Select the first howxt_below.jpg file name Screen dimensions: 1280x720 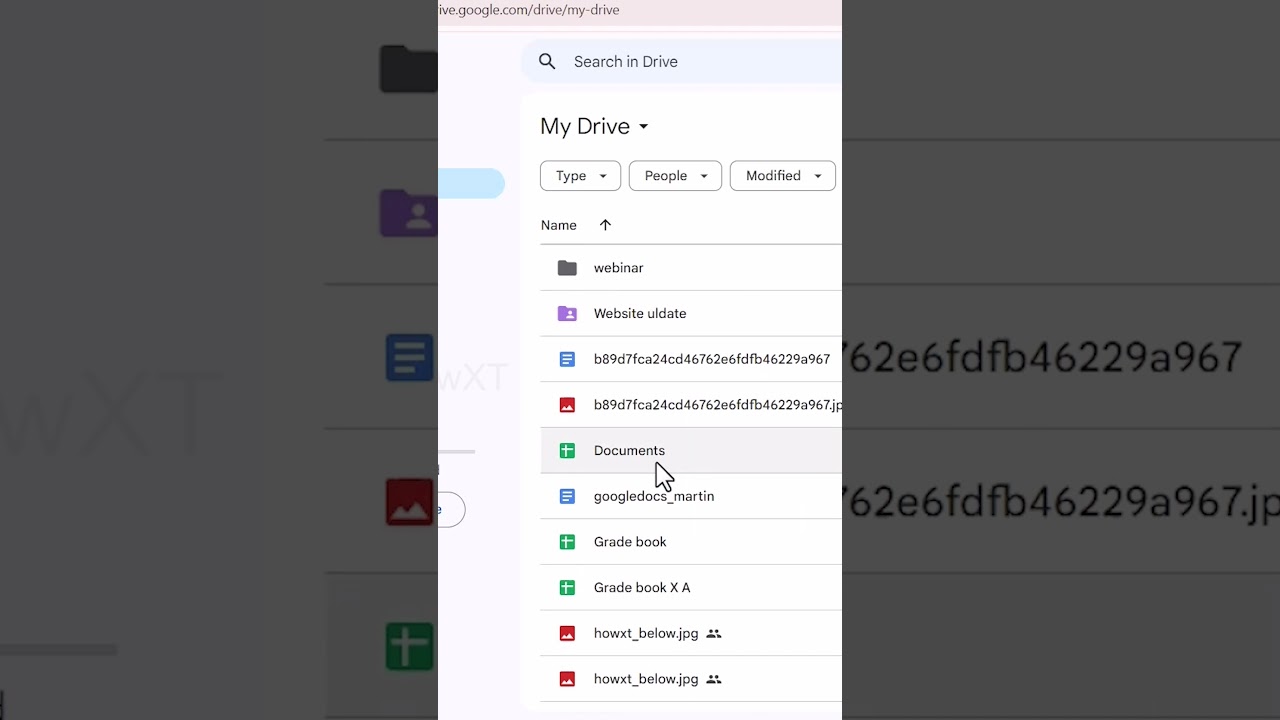click(646, 633)
